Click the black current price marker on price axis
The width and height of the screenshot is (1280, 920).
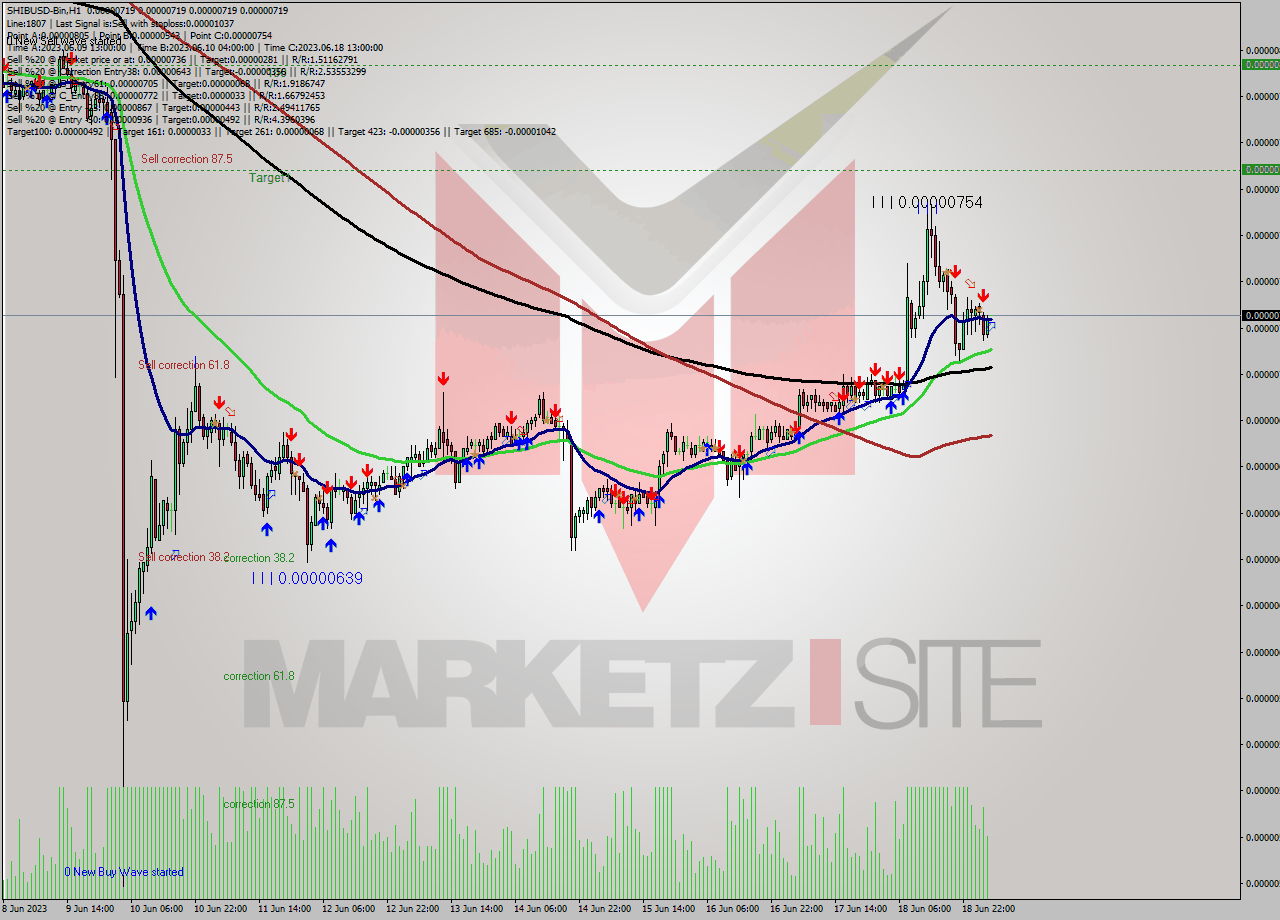pos(1260,315)
